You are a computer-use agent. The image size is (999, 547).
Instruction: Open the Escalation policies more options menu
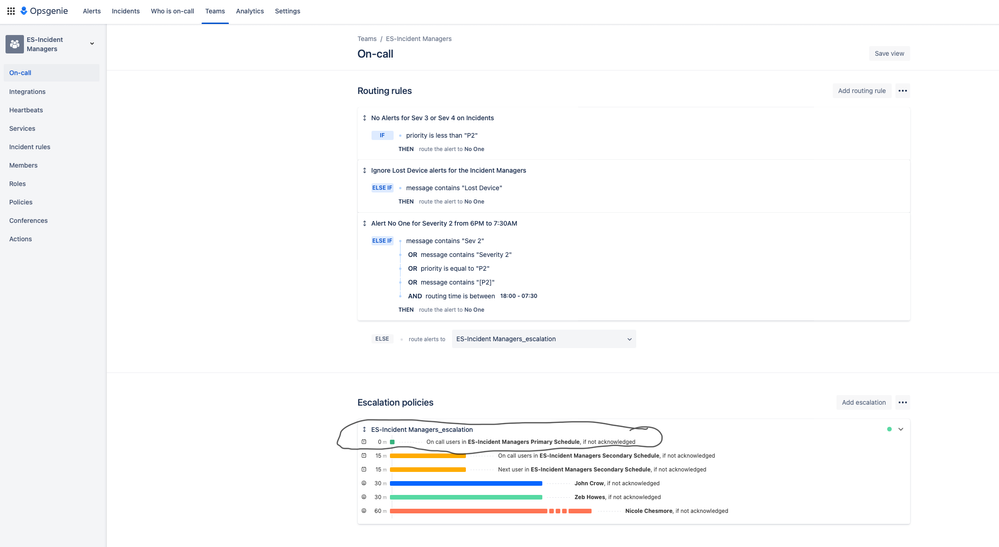(x=902, y=402)
